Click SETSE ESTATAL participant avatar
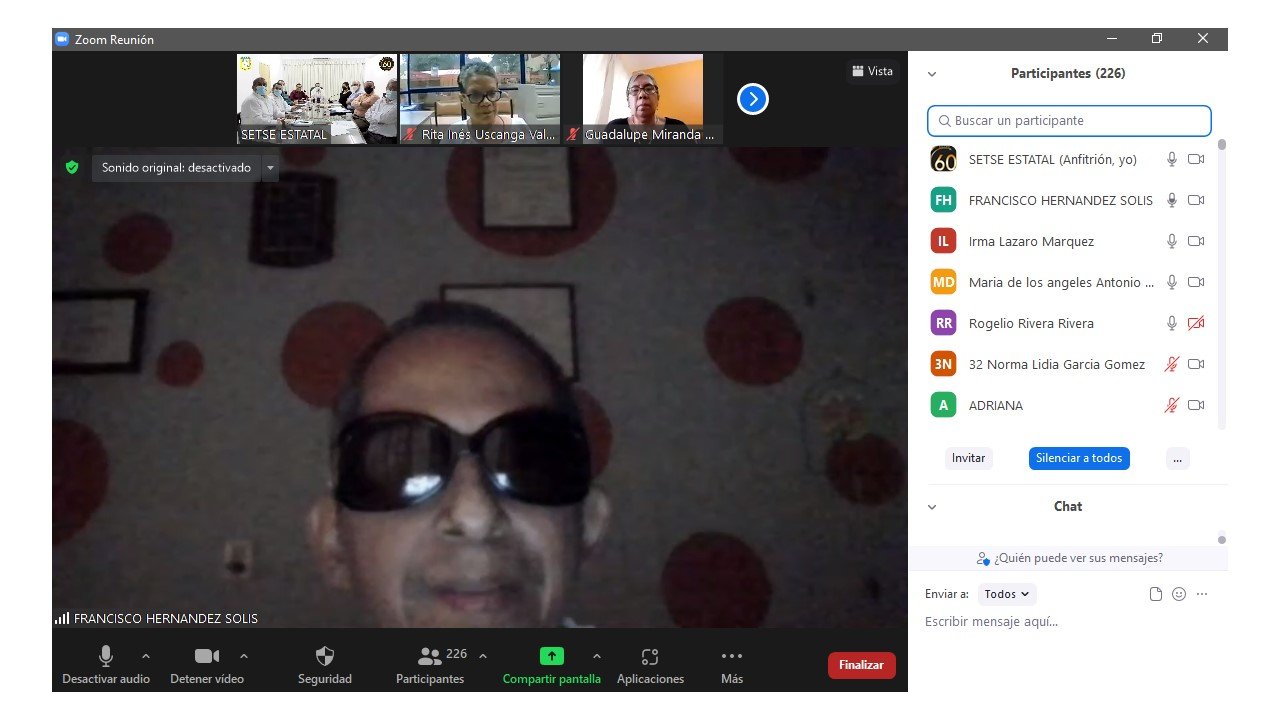Viewport: 1280px width, 720px height. [x=943, y=159]
